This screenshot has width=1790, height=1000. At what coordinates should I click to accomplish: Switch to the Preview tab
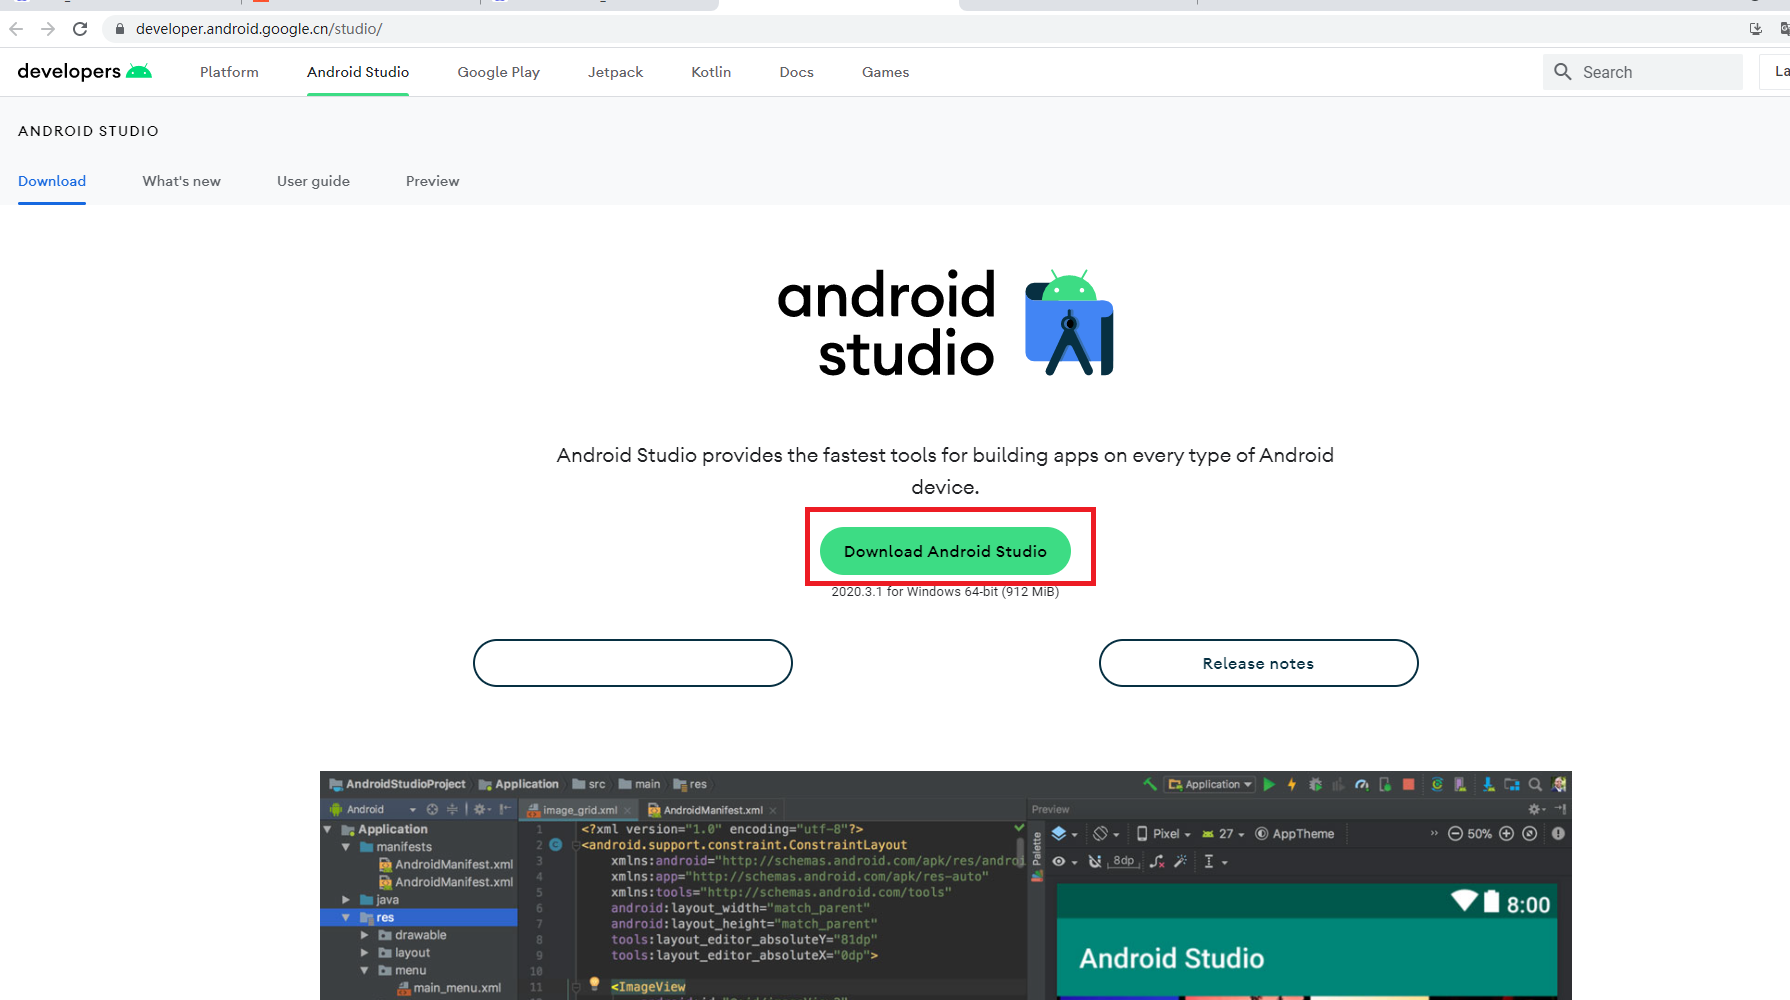(x=432, y=181)
